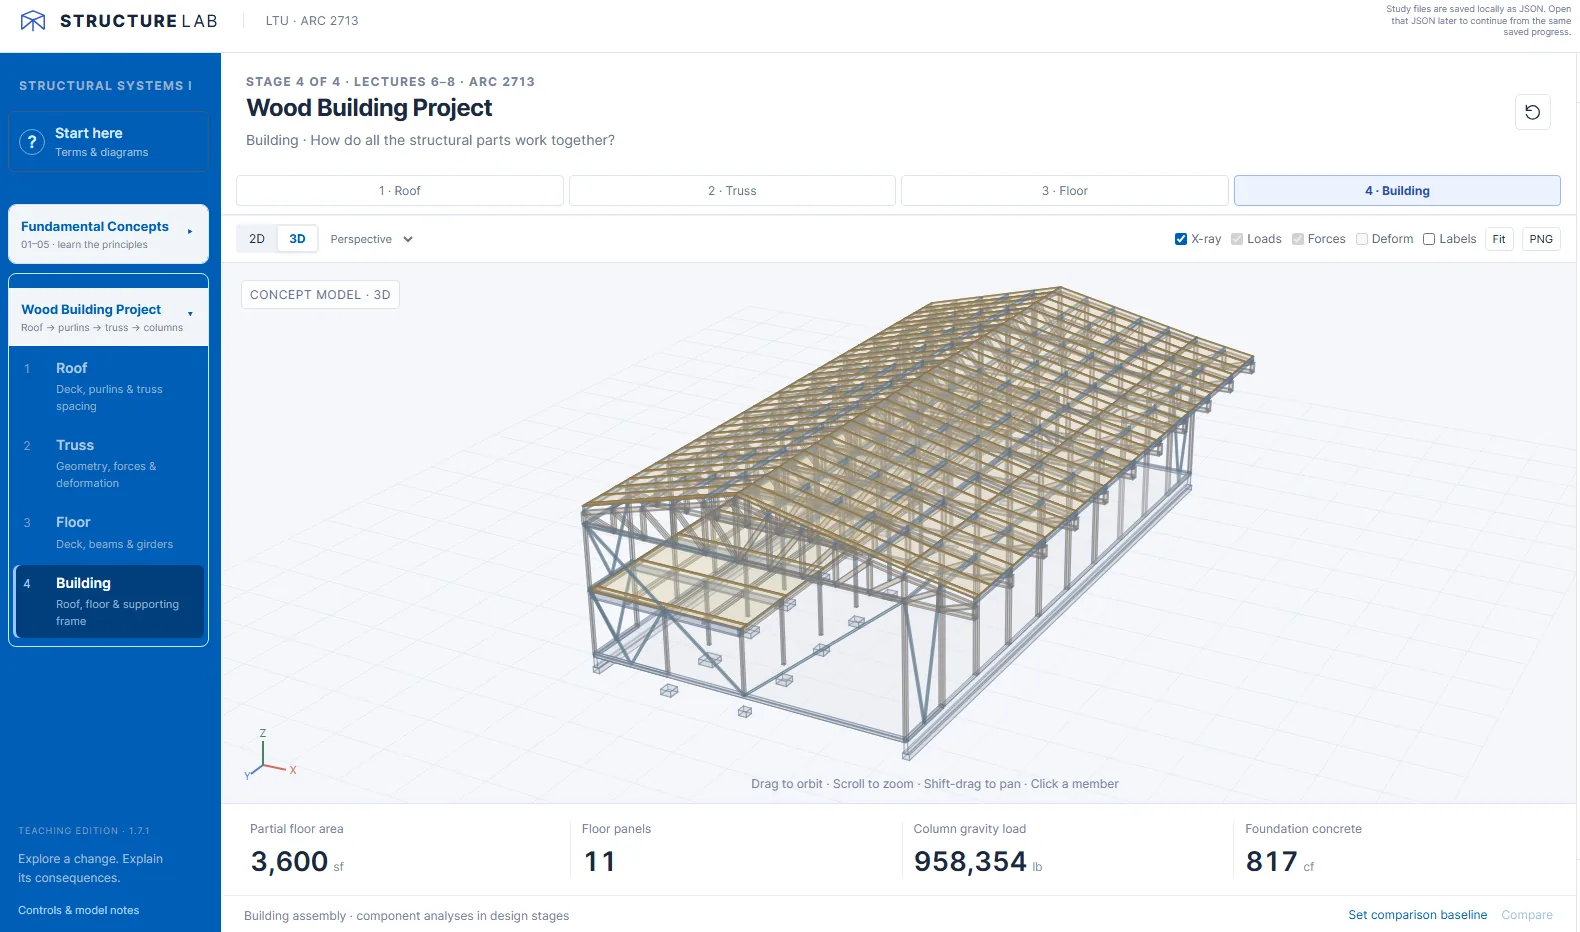Switch to the 1 · Roof tab
This screenshot has height=932, width=1580.
(400, 191)
